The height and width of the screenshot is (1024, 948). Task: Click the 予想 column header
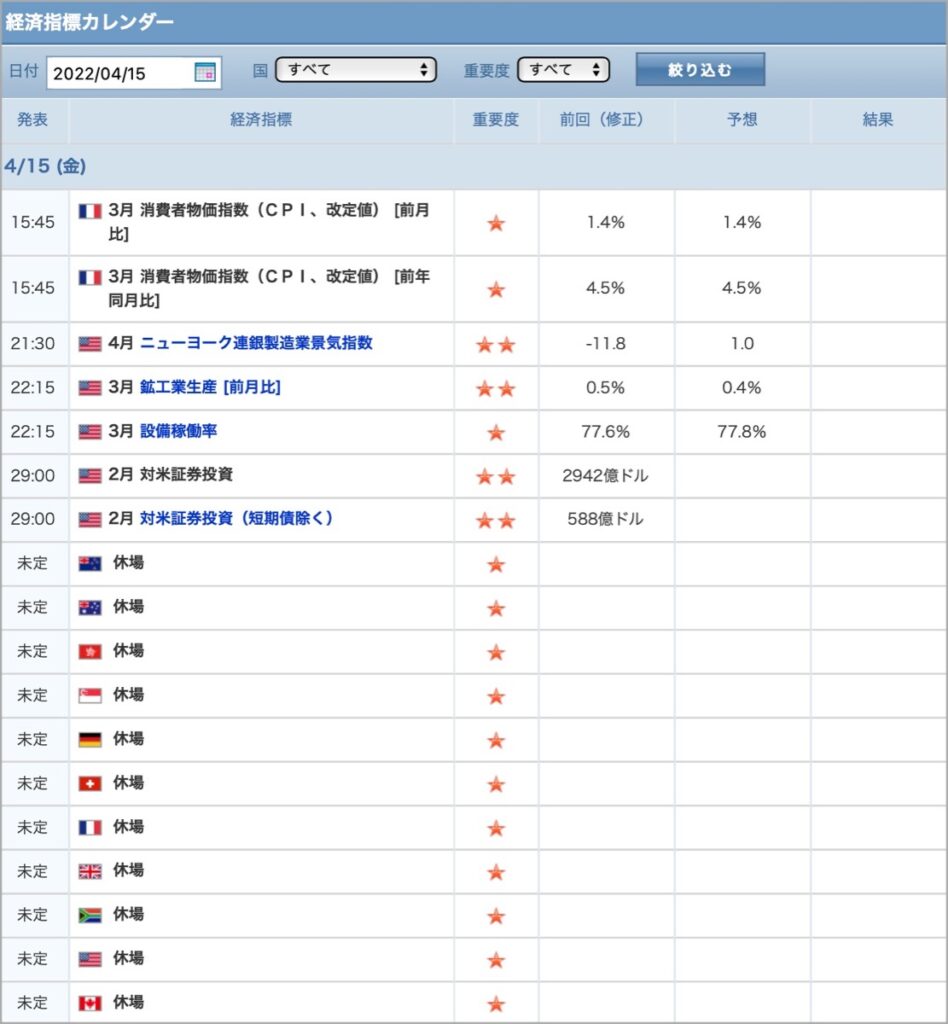pyautogui.click(x=742, y=120)
